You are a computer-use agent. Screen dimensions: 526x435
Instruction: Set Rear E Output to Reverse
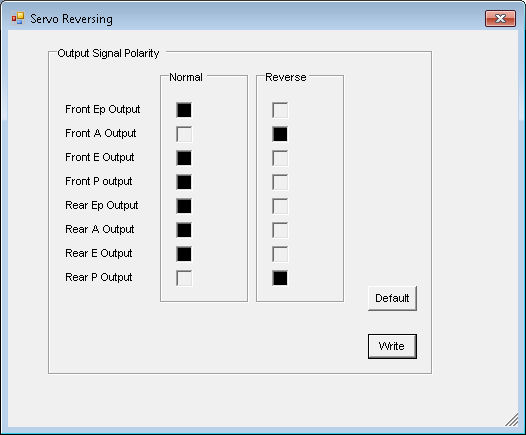click(x=280, y=254)
